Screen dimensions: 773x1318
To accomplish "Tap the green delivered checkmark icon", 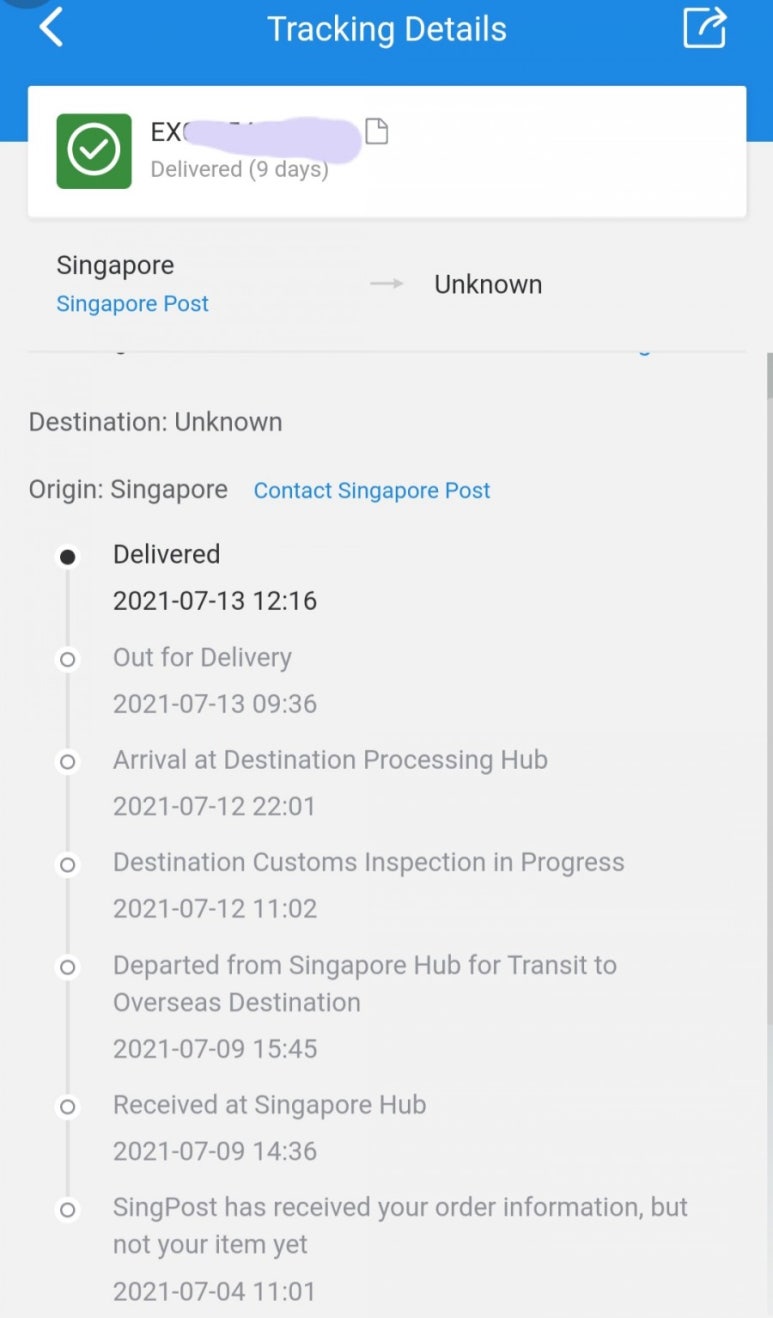I will (x=94, y=151).
